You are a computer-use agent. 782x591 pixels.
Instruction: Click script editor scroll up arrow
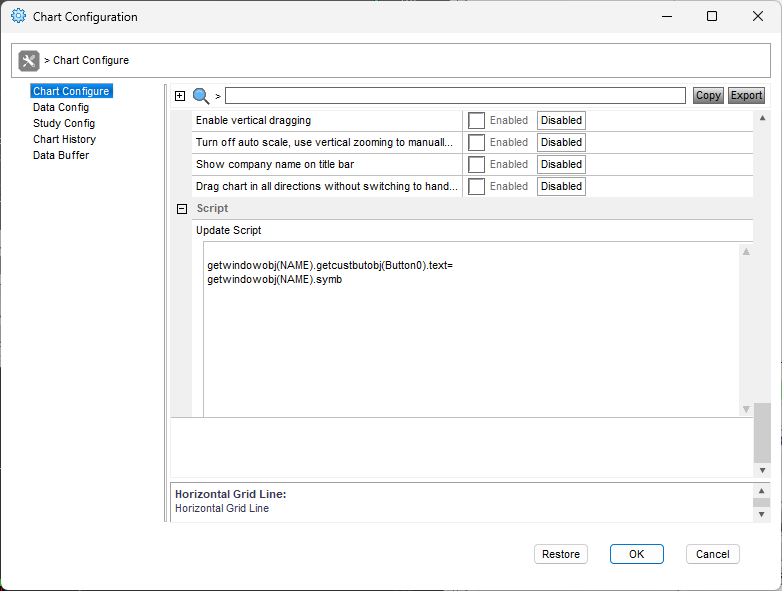[746, 252]
